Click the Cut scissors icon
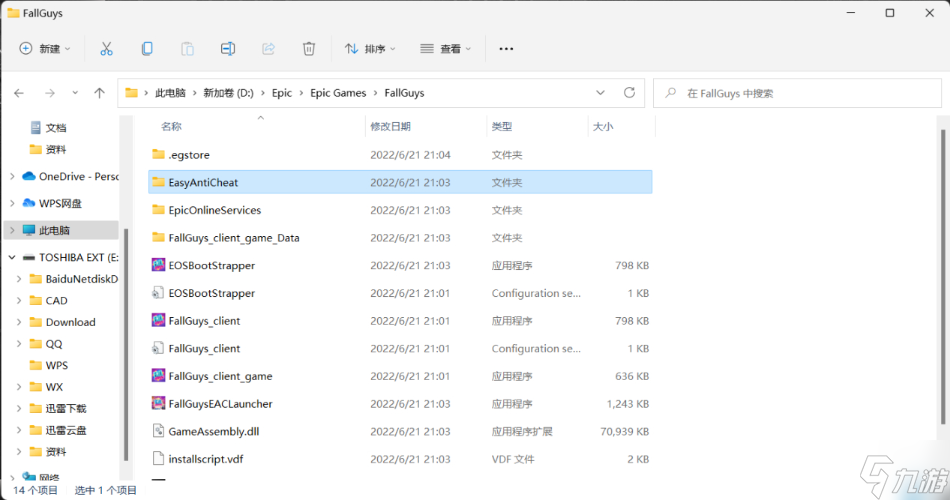 pyautogui.click(x=107, y=48)
